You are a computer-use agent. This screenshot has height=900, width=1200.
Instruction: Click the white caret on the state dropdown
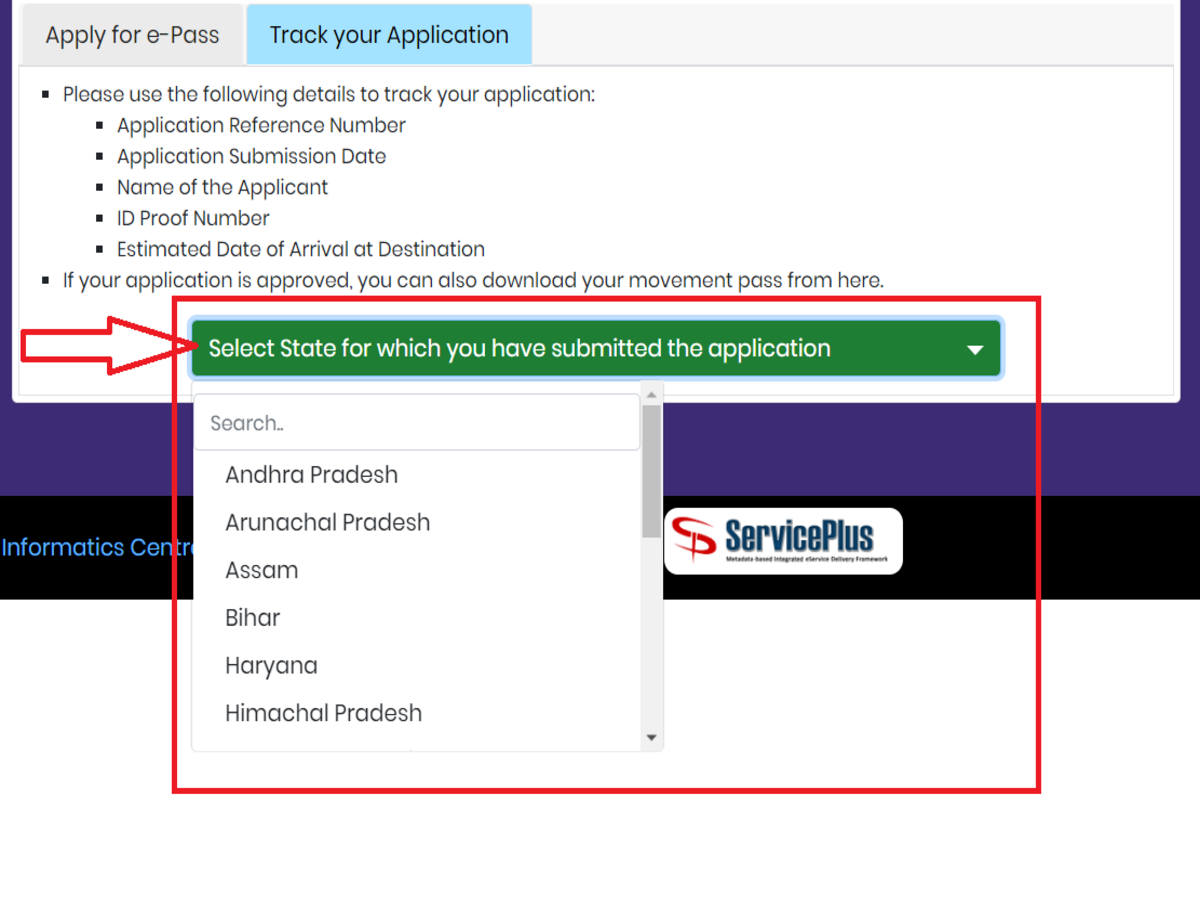point(975,350)
